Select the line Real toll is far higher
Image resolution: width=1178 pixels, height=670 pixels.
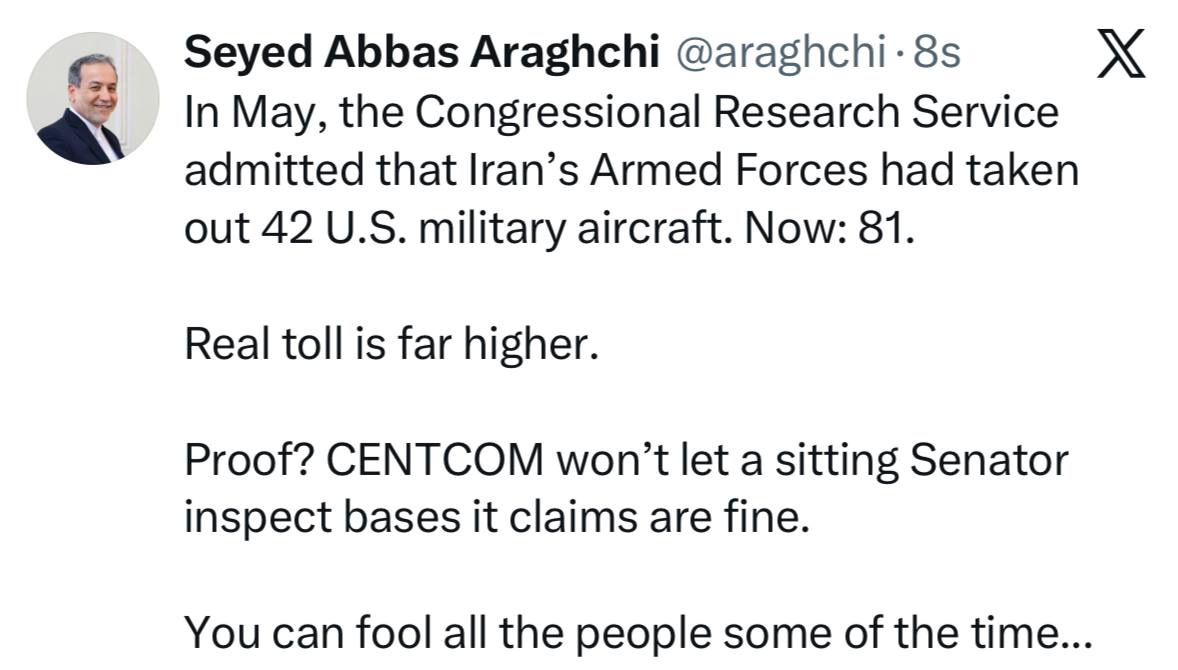coord(391,344)
